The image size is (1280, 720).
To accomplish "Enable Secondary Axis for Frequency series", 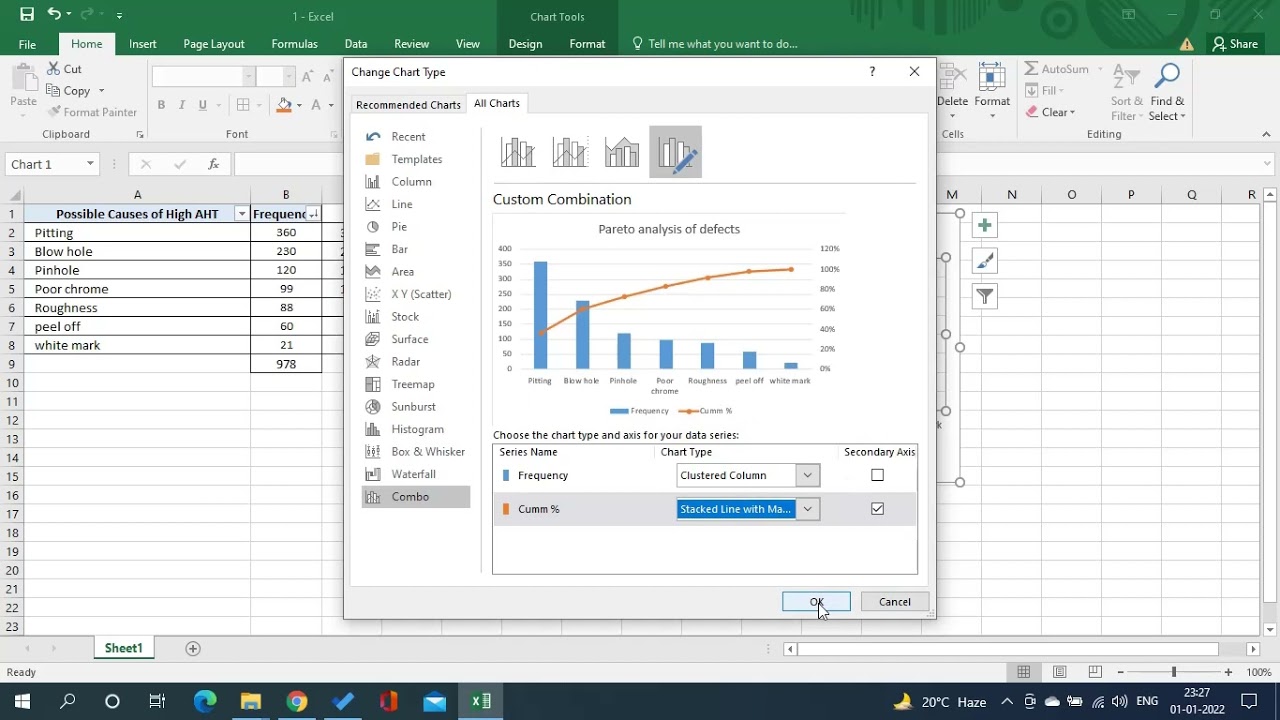I will tap(877, 475).
